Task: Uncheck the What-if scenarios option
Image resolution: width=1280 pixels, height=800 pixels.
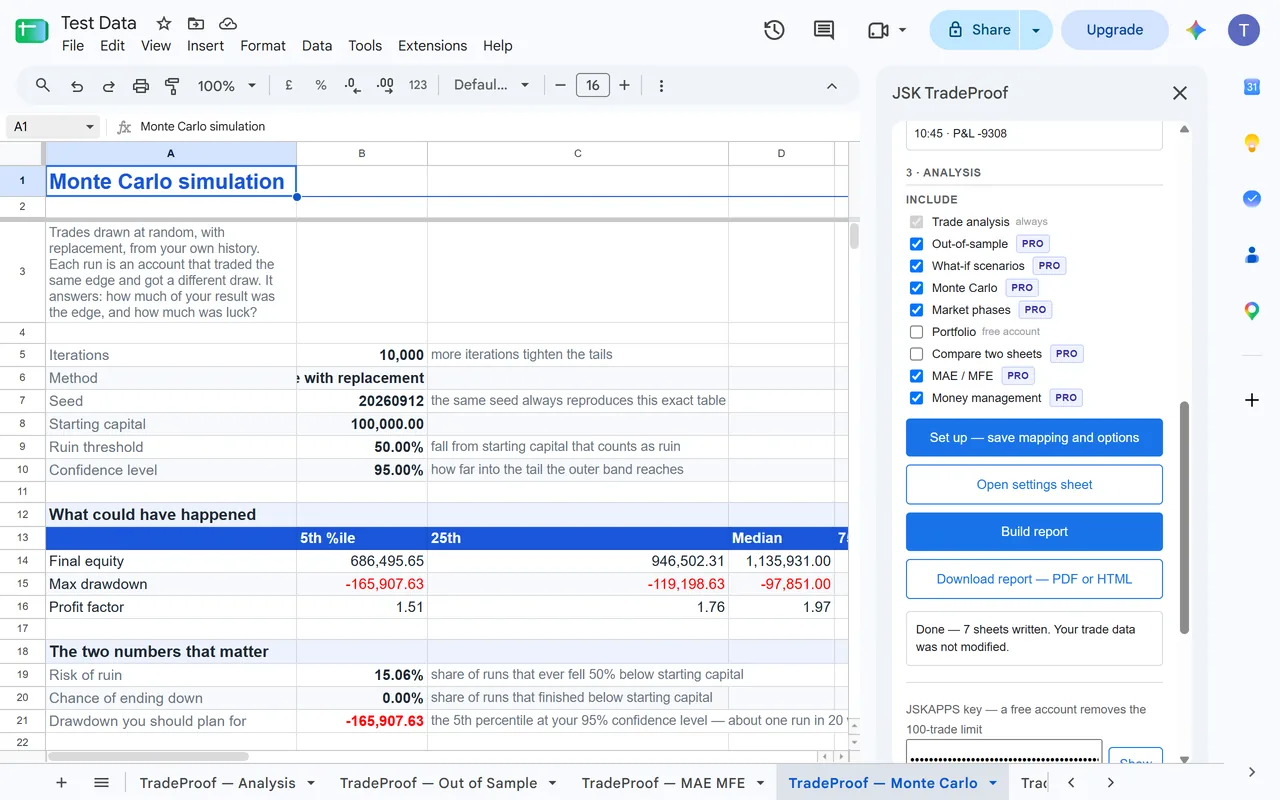Action: click(916, 266)
